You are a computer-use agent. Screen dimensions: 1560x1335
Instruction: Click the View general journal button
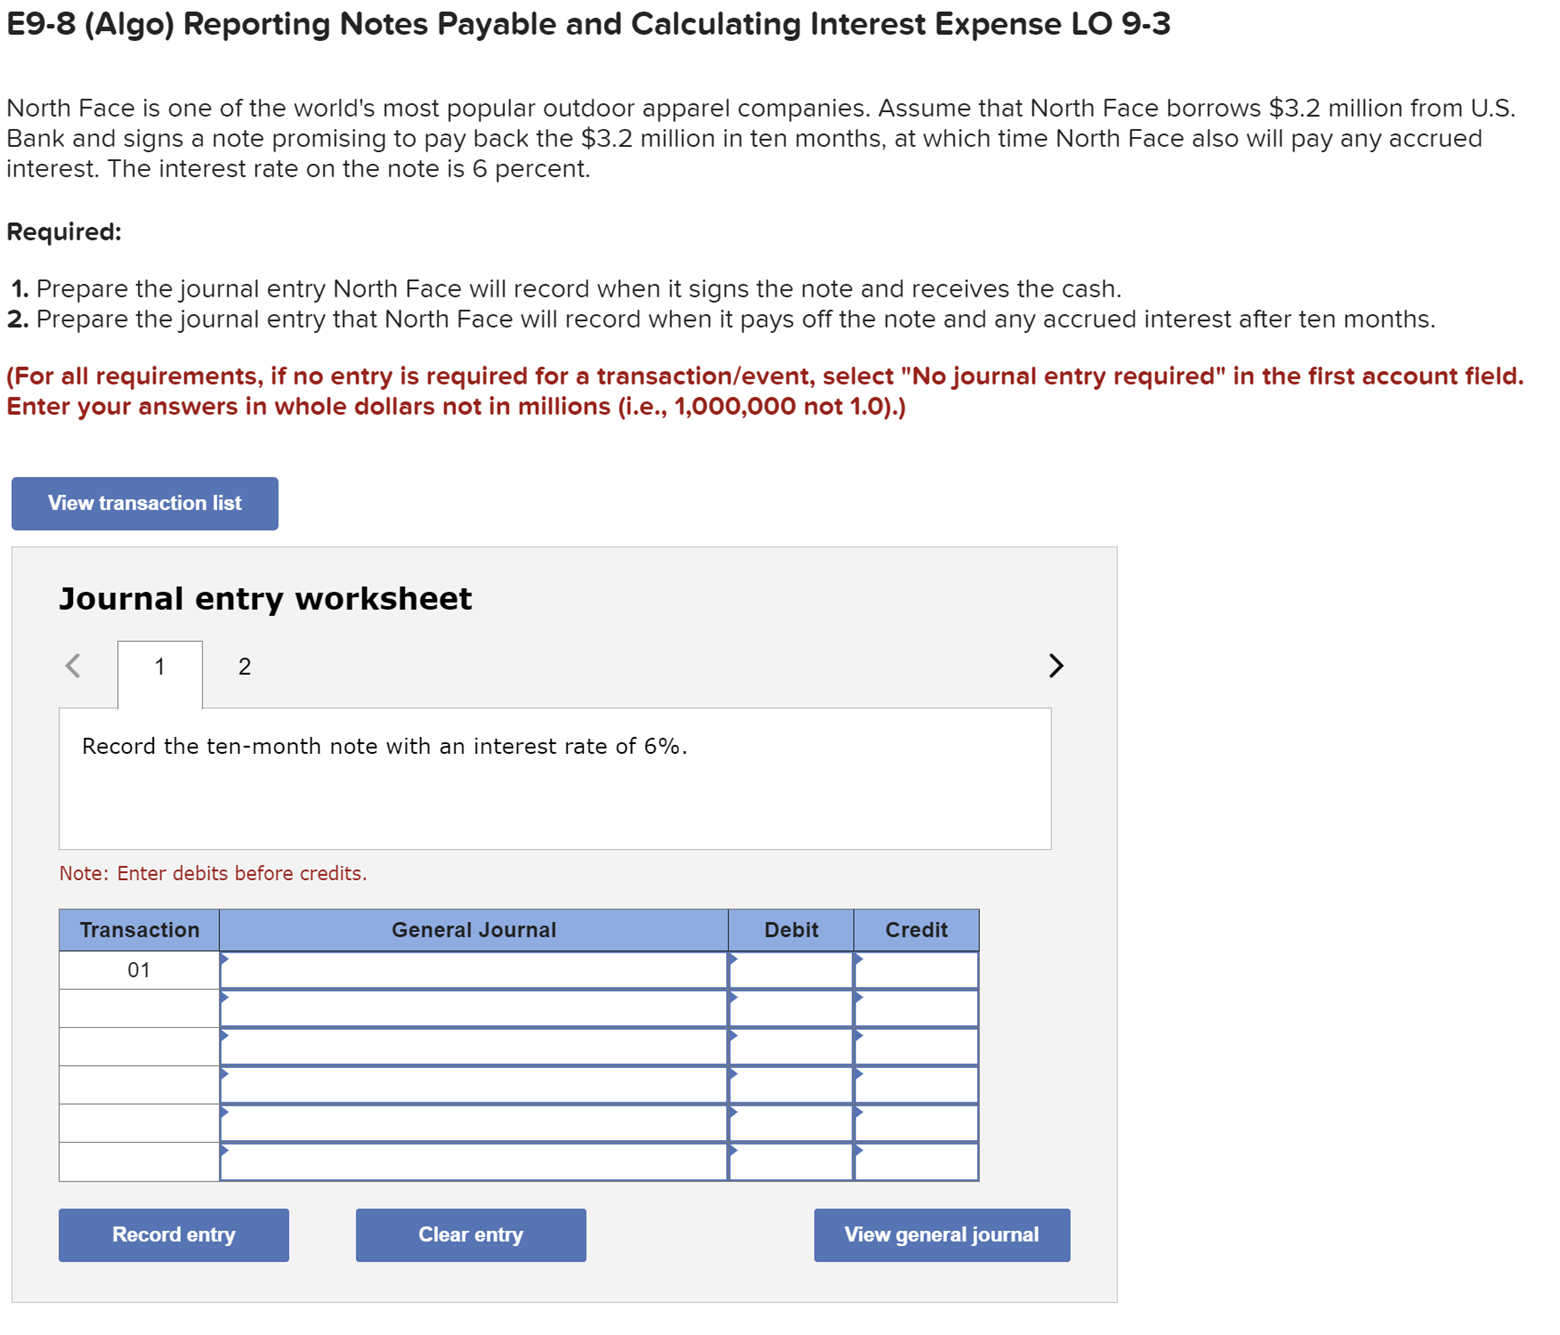(x=941, y=1234)
